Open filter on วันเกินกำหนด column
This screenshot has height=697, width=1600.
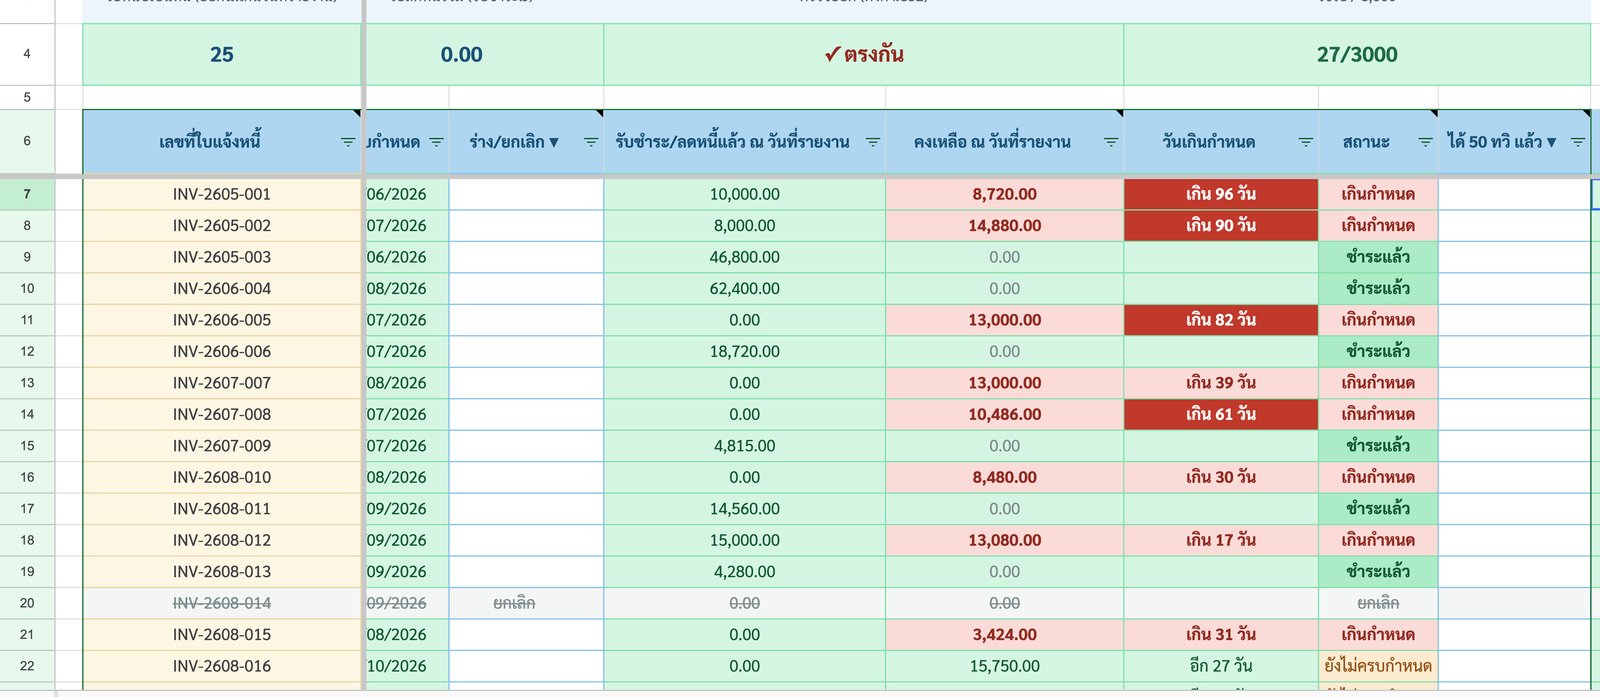[1305, 142]
